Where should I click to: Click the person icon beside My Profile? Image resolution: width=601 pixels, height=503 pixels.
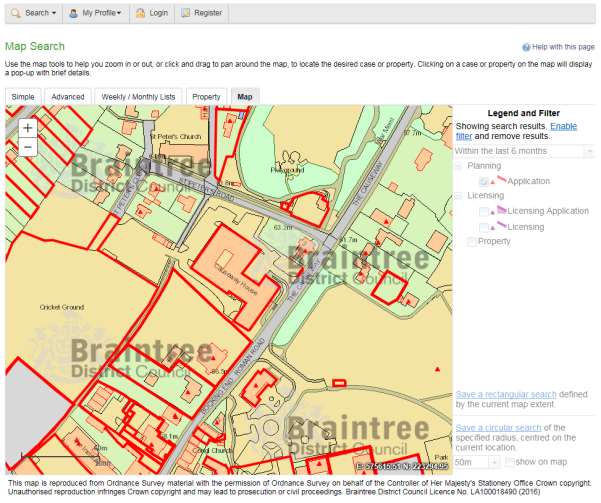pyautogui.click(x=73, y=13)
